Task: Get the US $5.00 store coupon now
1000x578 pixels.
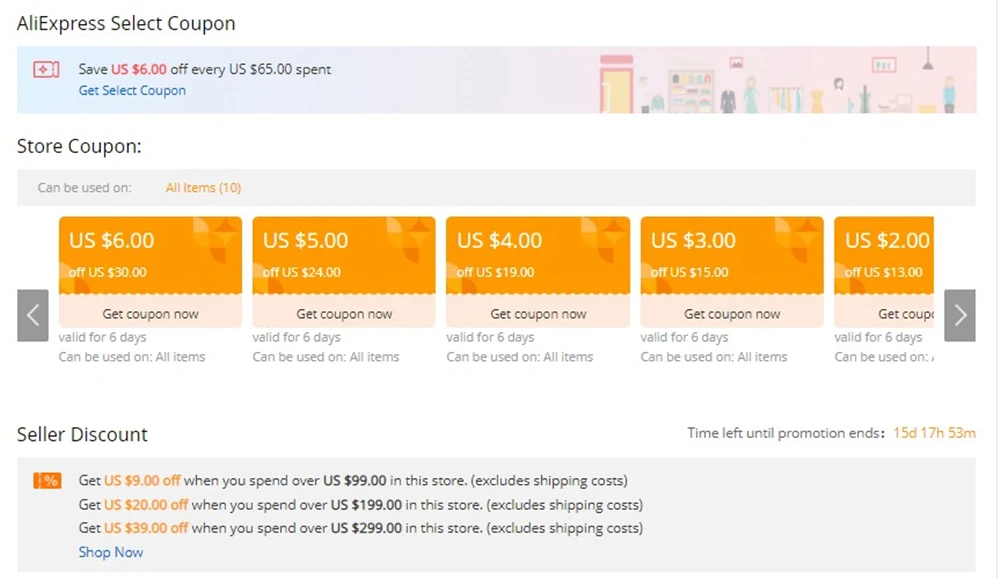Action: pos(344,314)
